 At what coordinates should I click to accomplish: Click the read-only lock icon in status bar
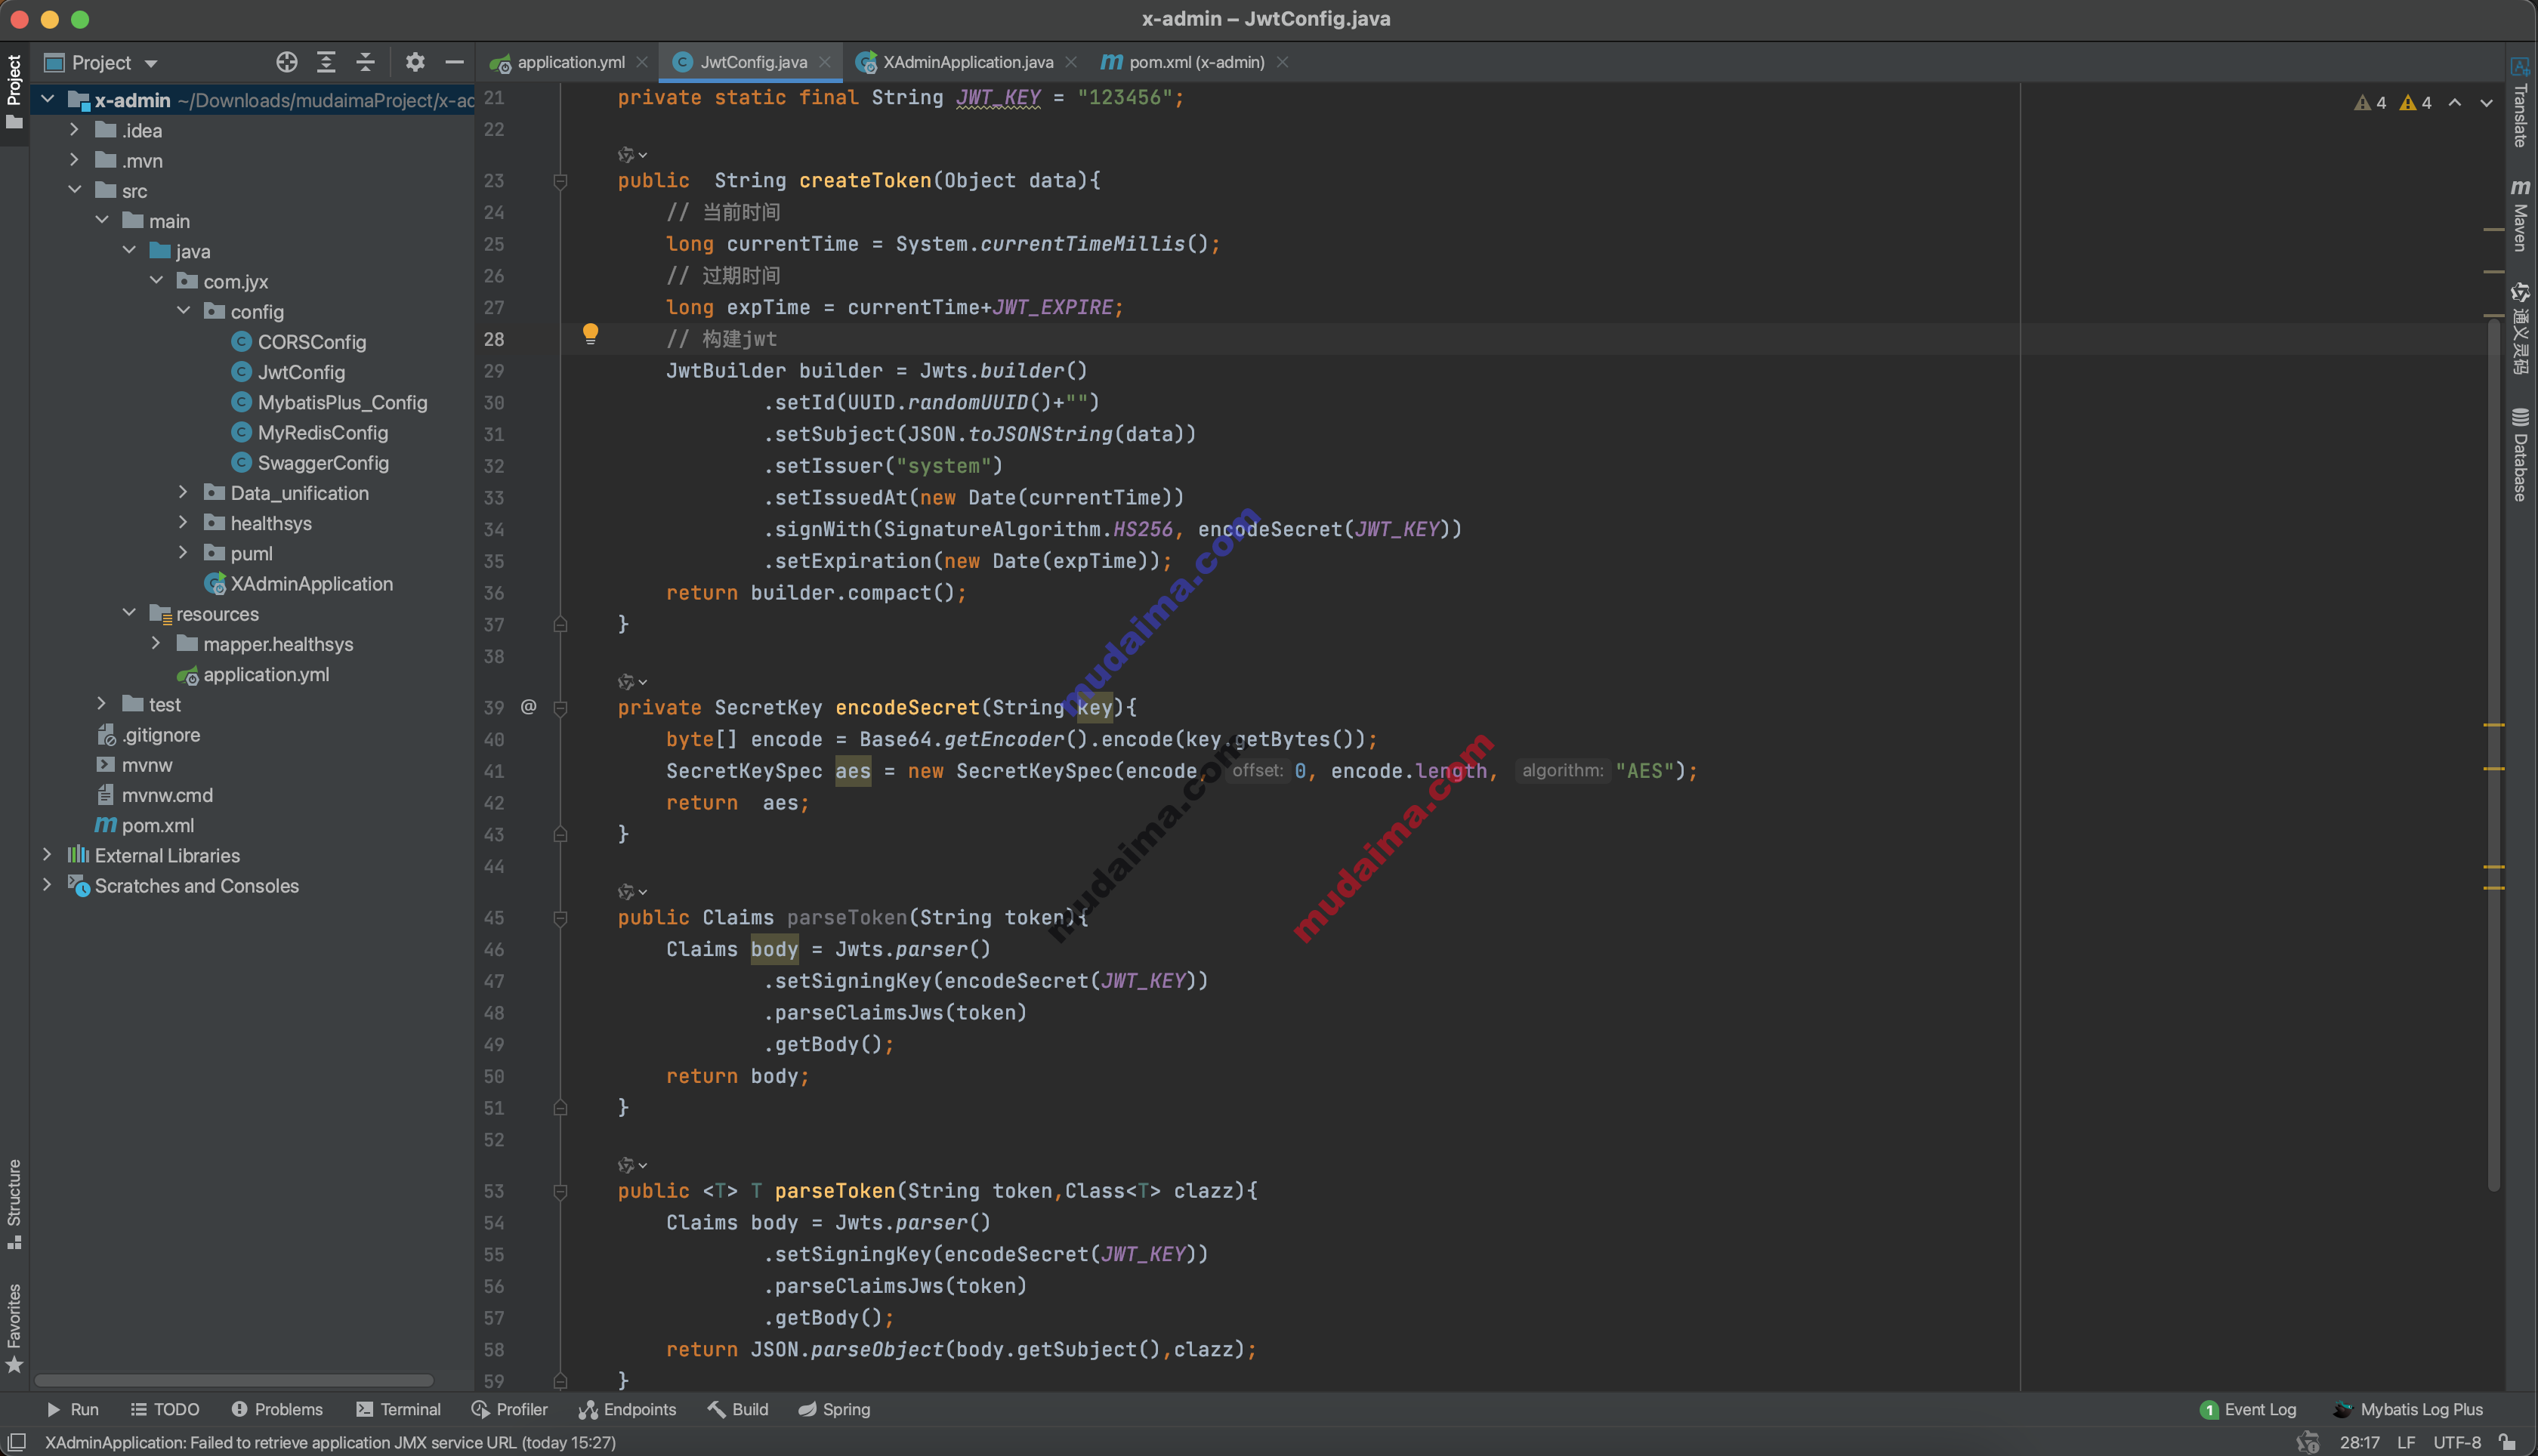pyautogui.click(x=2507, y=1441)
